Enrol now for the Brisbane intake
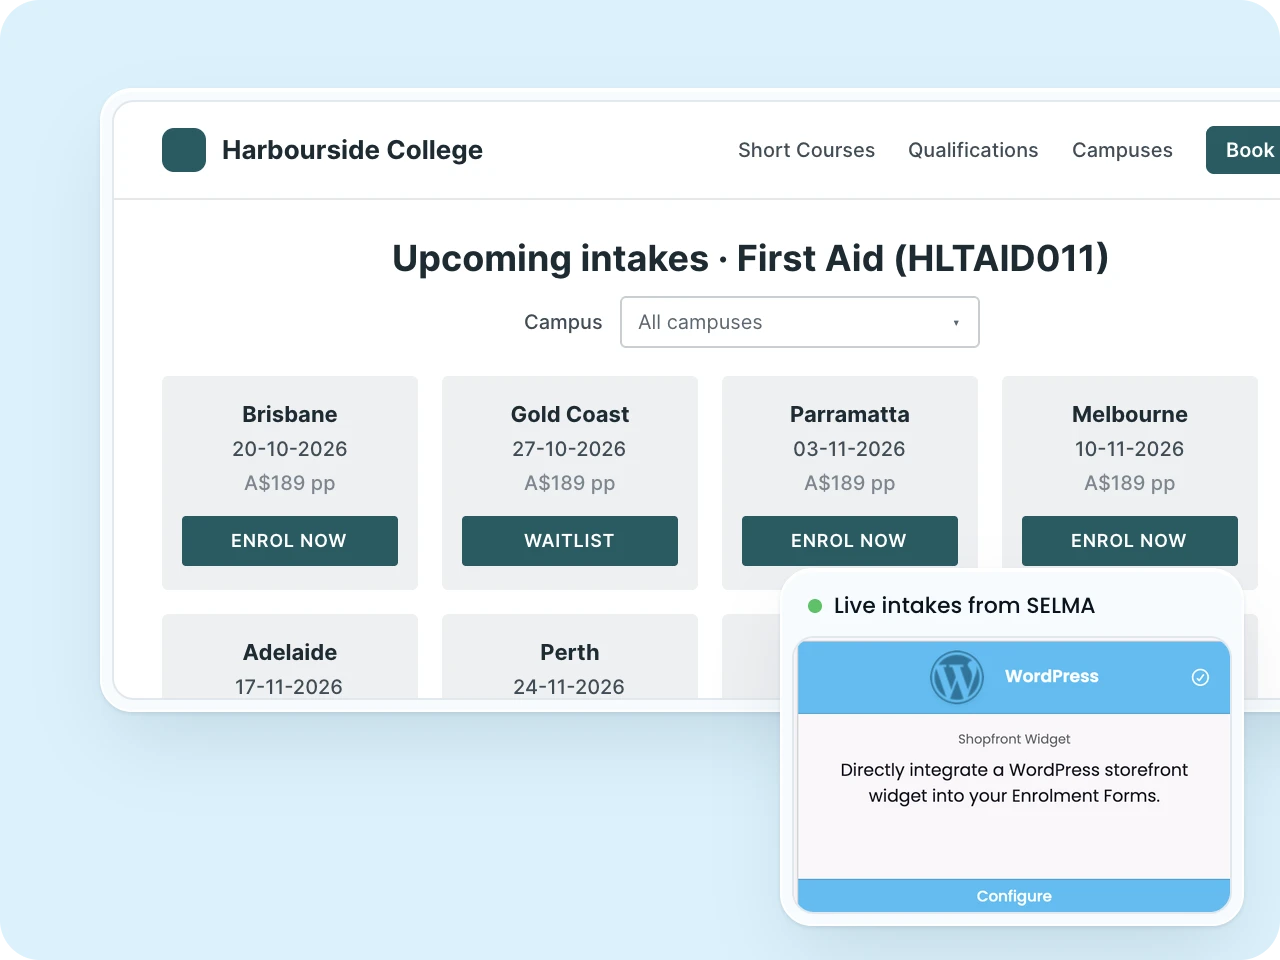 [x=290, y=541]
